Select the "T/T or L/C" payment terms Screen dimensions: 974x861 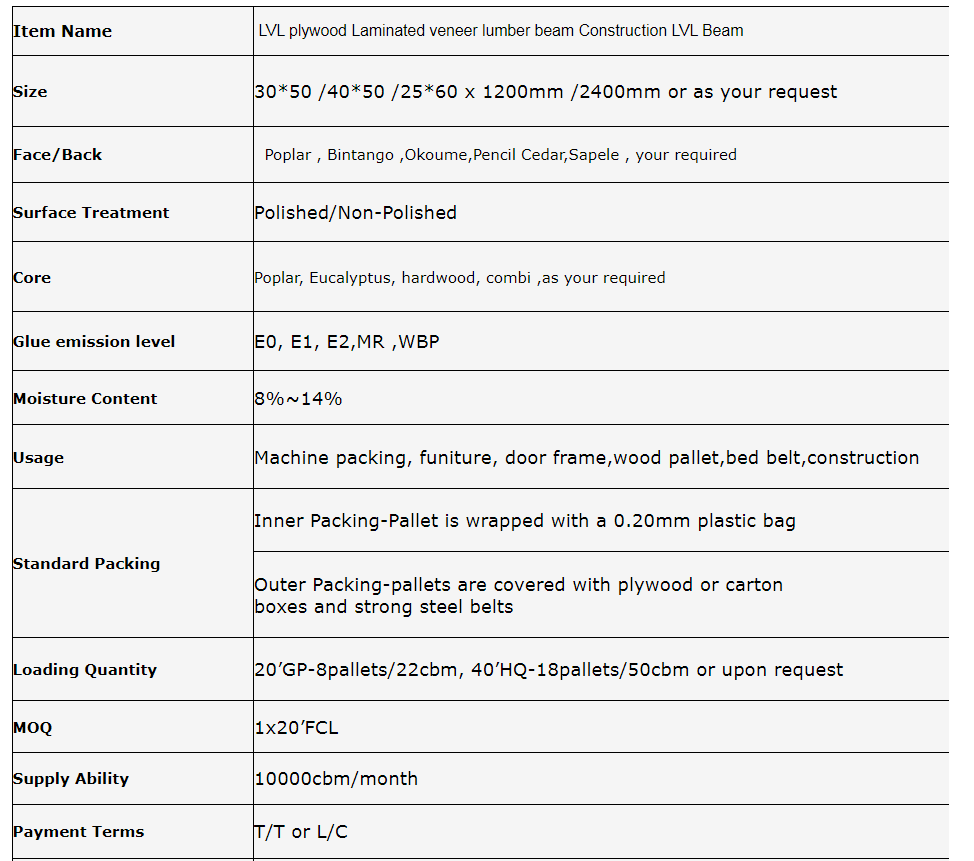pyautogui.click(x=301, y=832)
